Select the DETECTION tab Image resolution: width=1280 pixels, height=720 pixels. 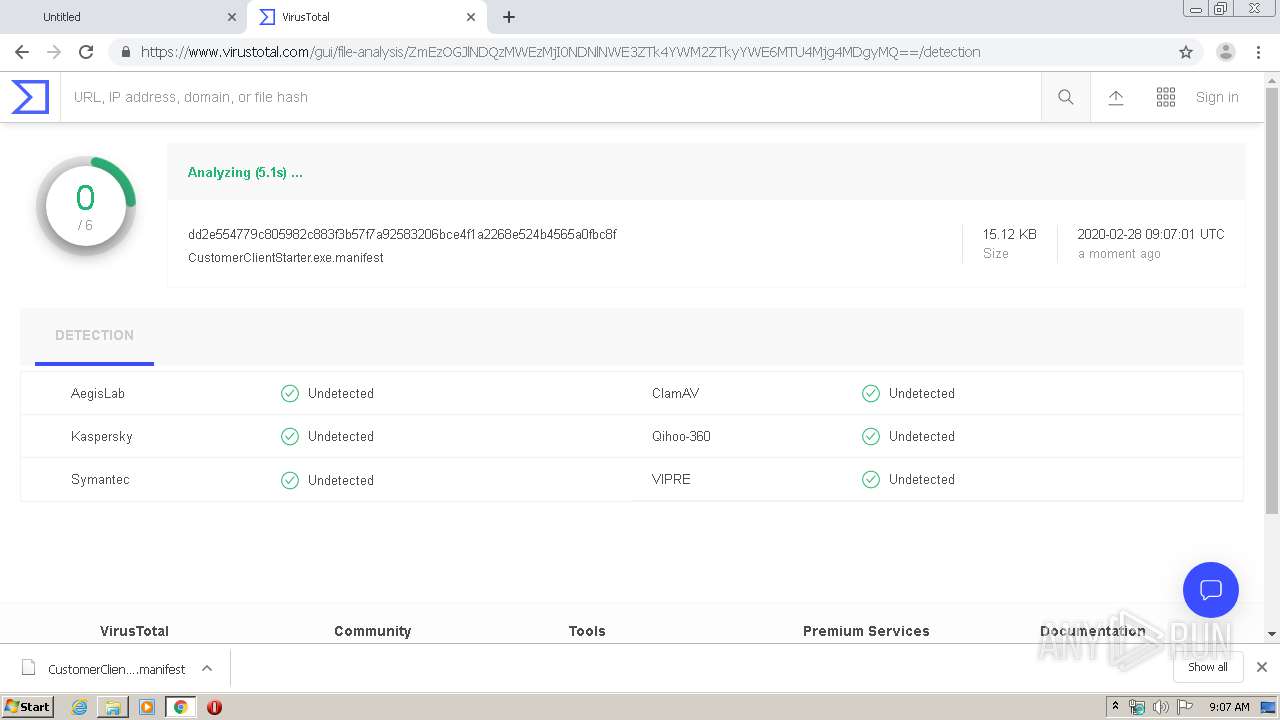point(94,336)
